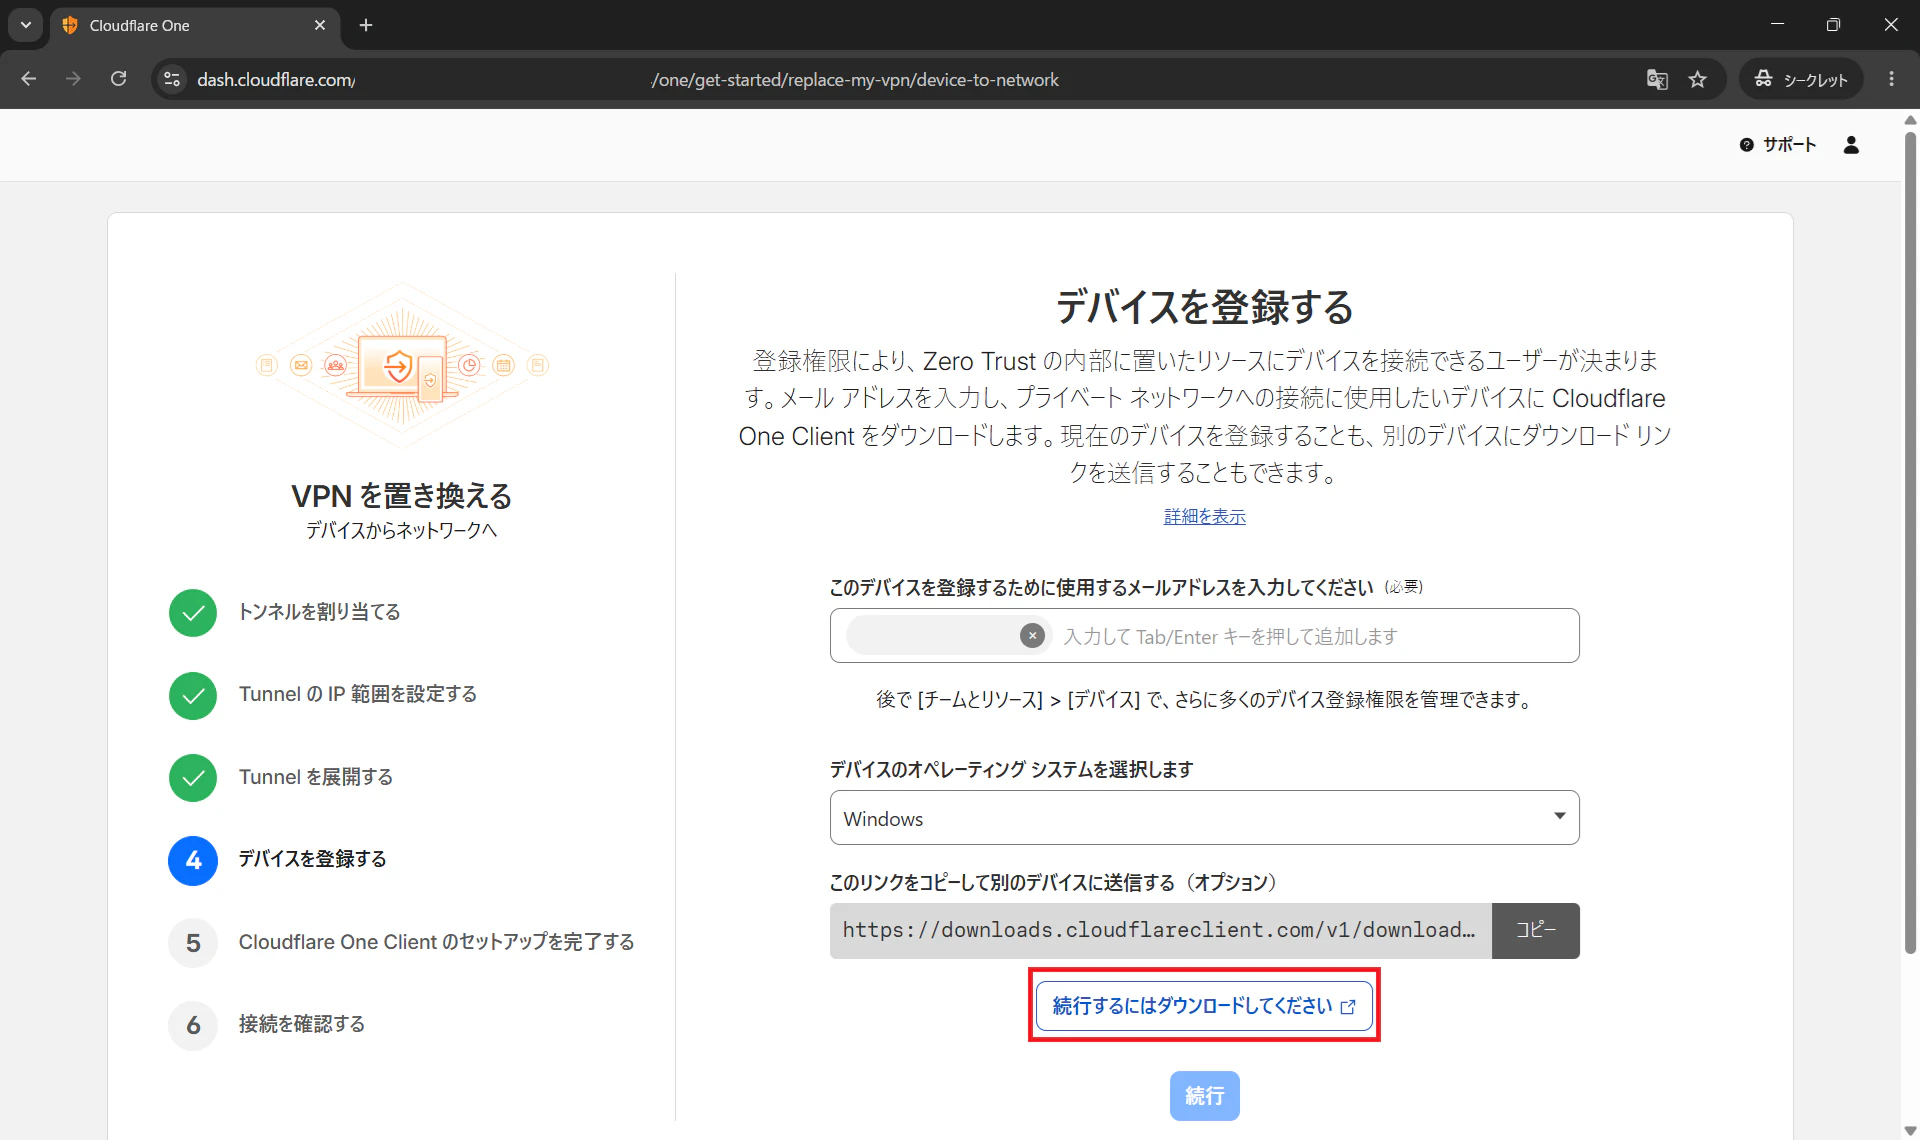Go to step Tunnel を展開する

pyautogui.click(x=316, y=777)
